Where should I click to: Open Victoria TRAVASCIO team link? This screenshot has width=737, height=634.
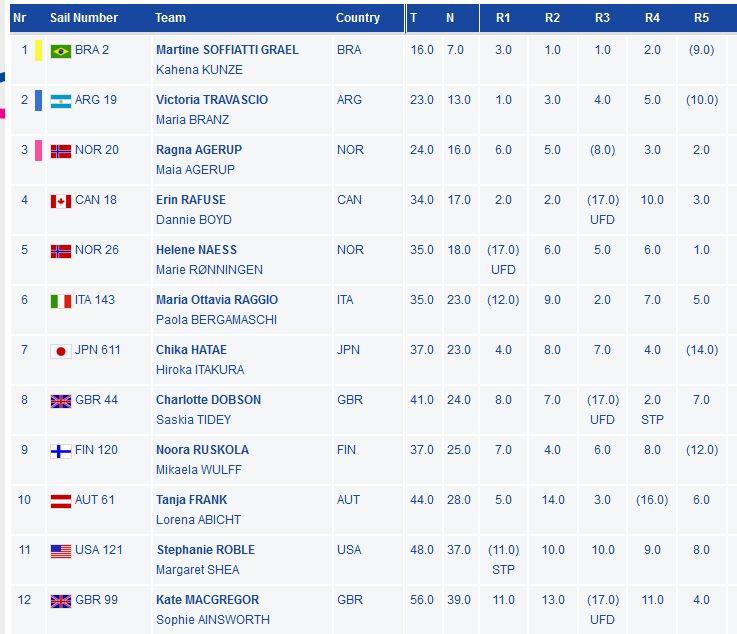click(x=212, y=100)
